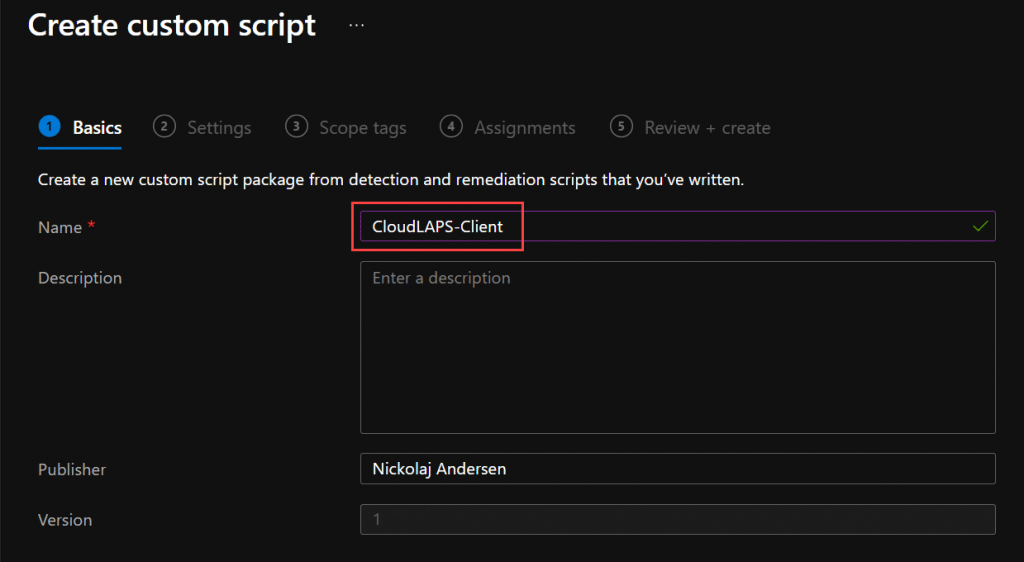Focus the Name field containing CloudLAPS-Client
Viewport: 1024px width, 562px height.
[x=677, y=226]
